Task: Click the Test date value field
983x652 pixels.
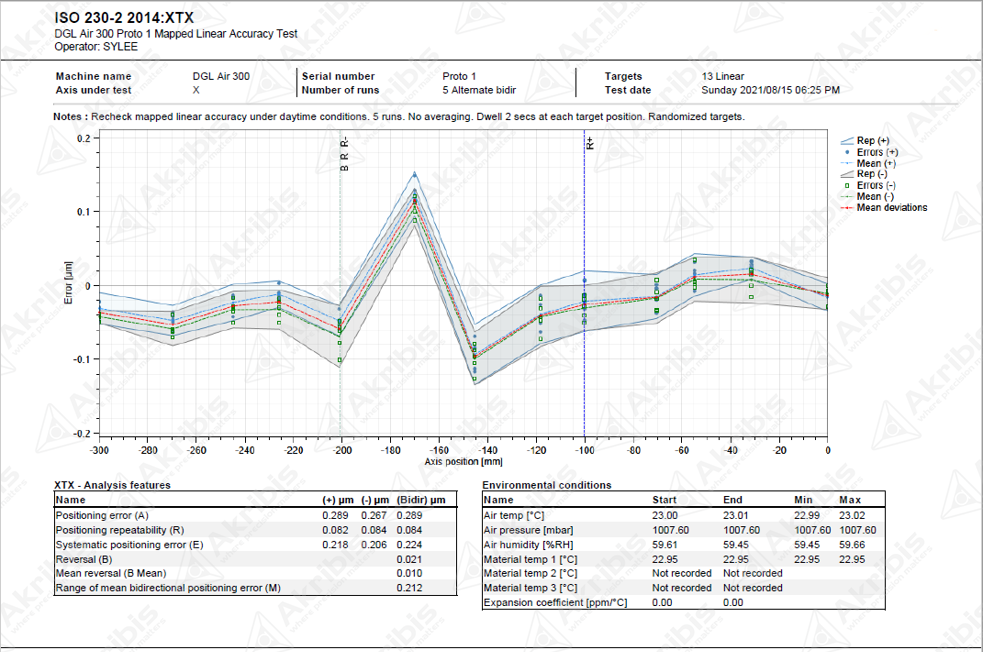Action: 770,90
